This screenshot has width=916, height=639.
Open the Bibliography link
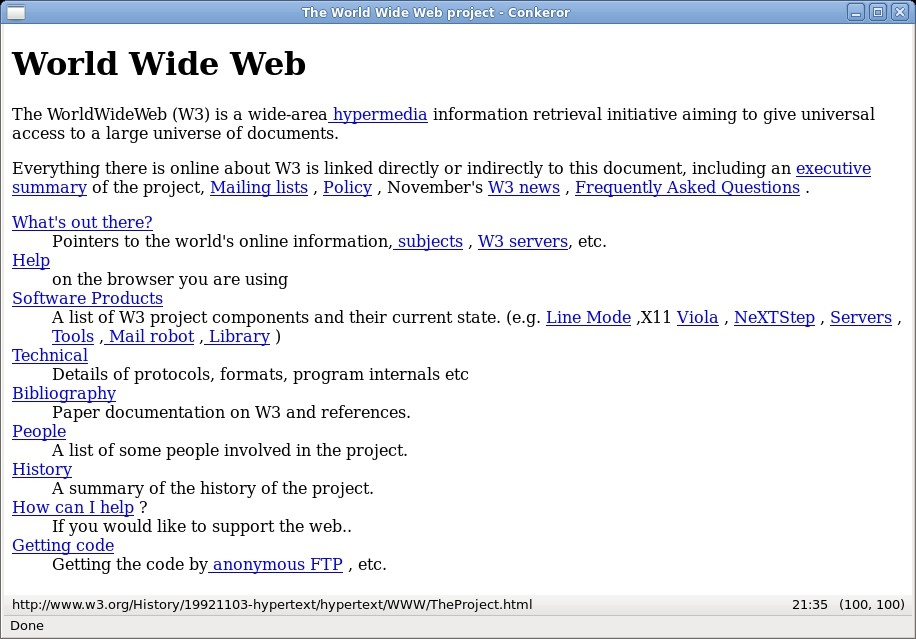tap(64, 394)
